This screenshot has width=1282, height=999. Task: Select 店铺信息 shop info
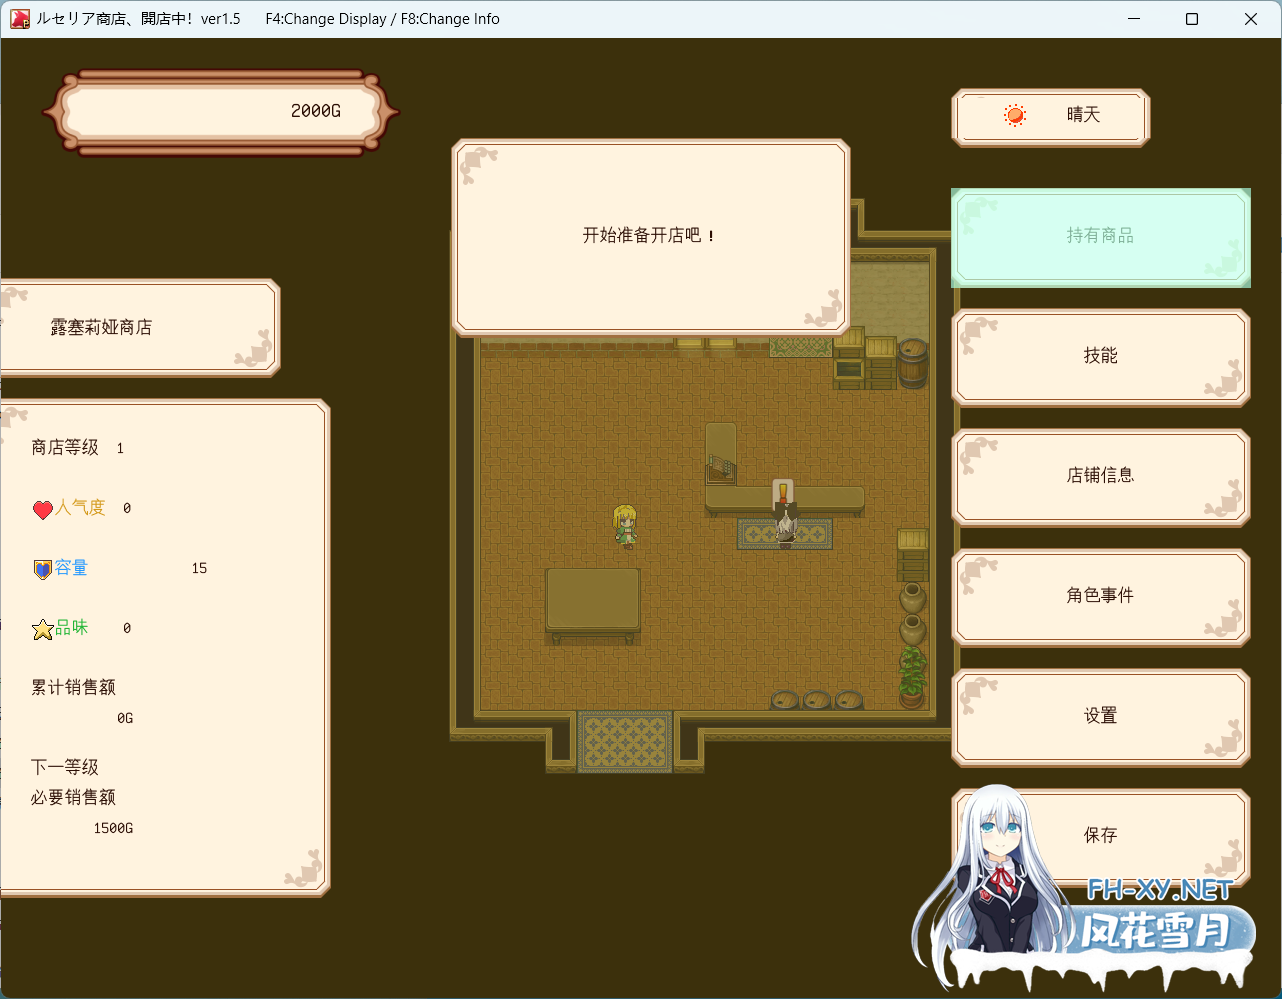(1100, 476)
